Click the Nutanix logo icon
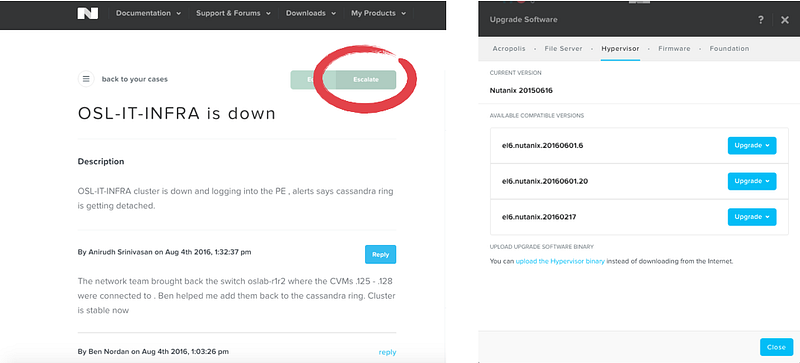The height and width of the screenshot is (363, 800). click(x=88, y=13)
